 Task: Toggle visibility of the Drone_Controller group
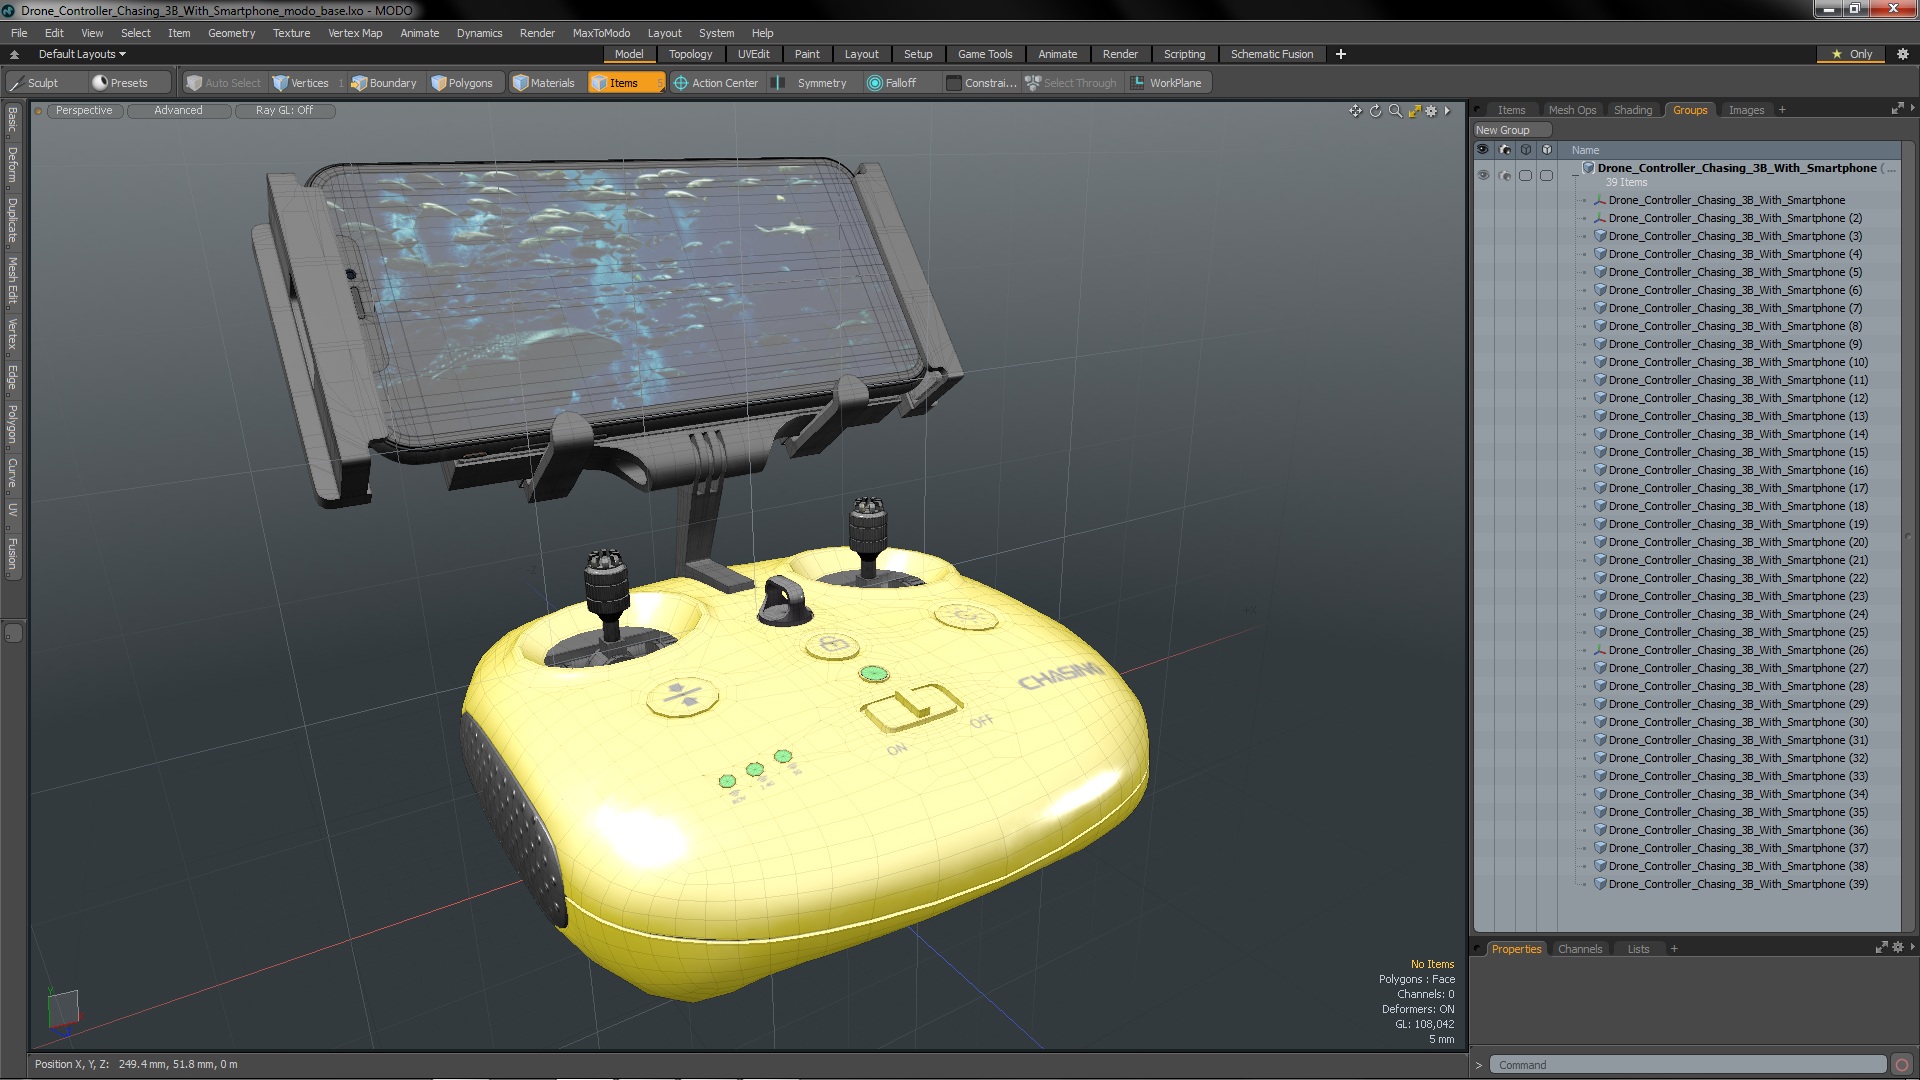tap(1483, 175)
